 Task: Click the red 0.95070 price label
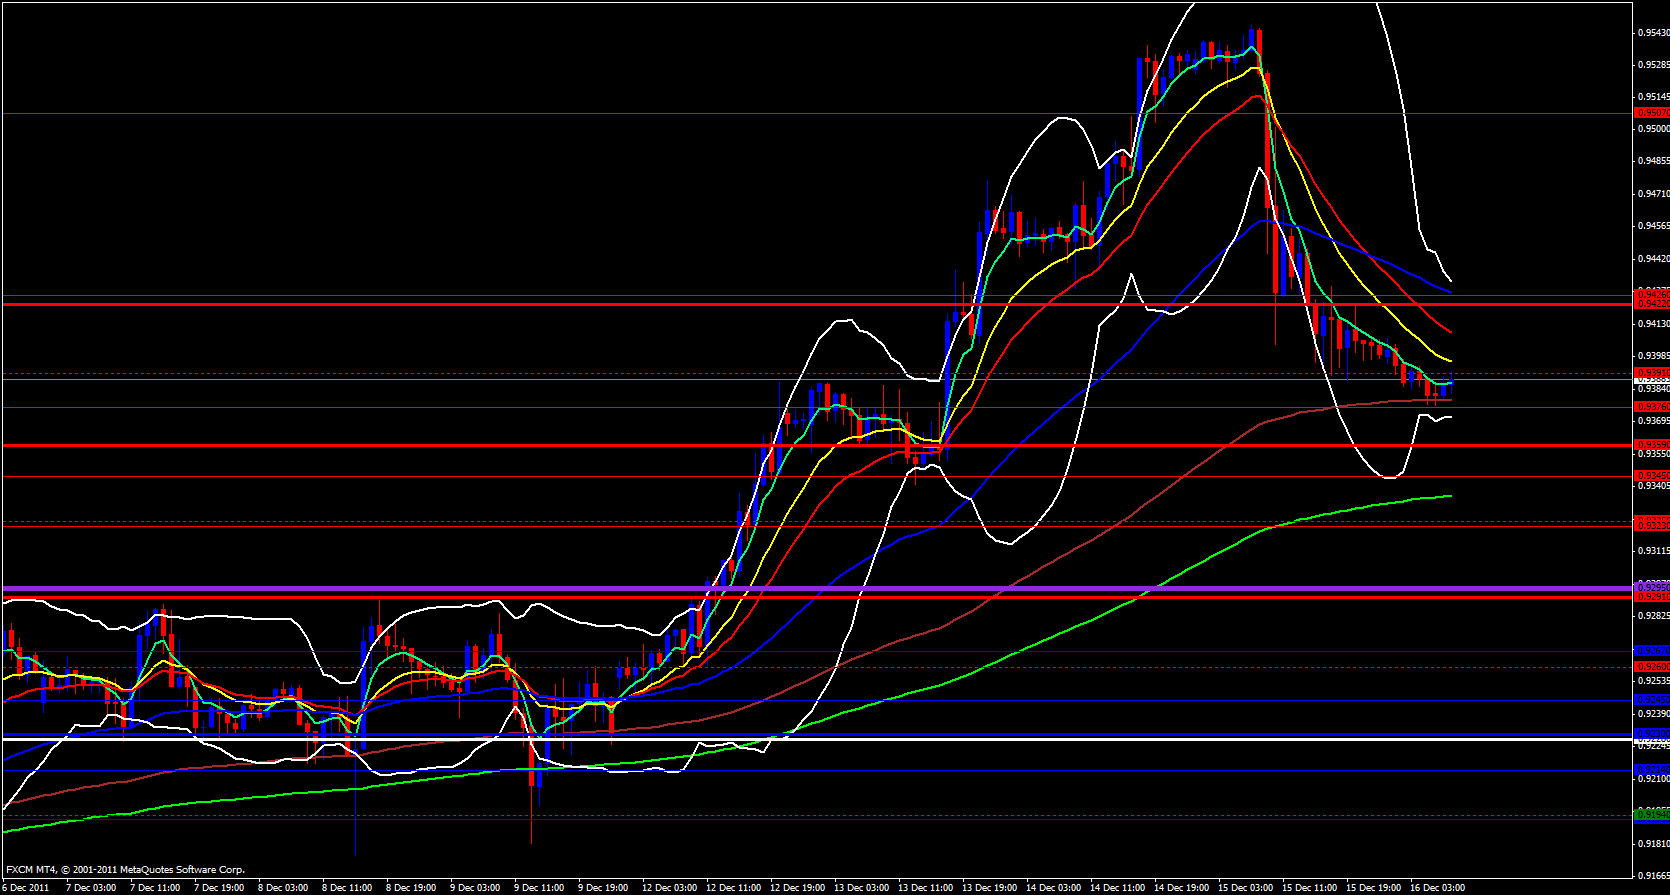tap(1651, 113)
